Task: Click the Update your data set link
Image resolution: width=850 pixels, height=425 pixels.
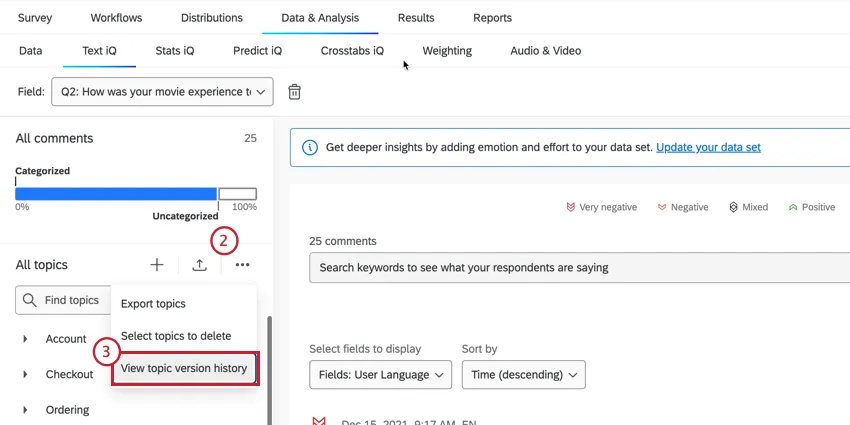Action: pos(708,147)
